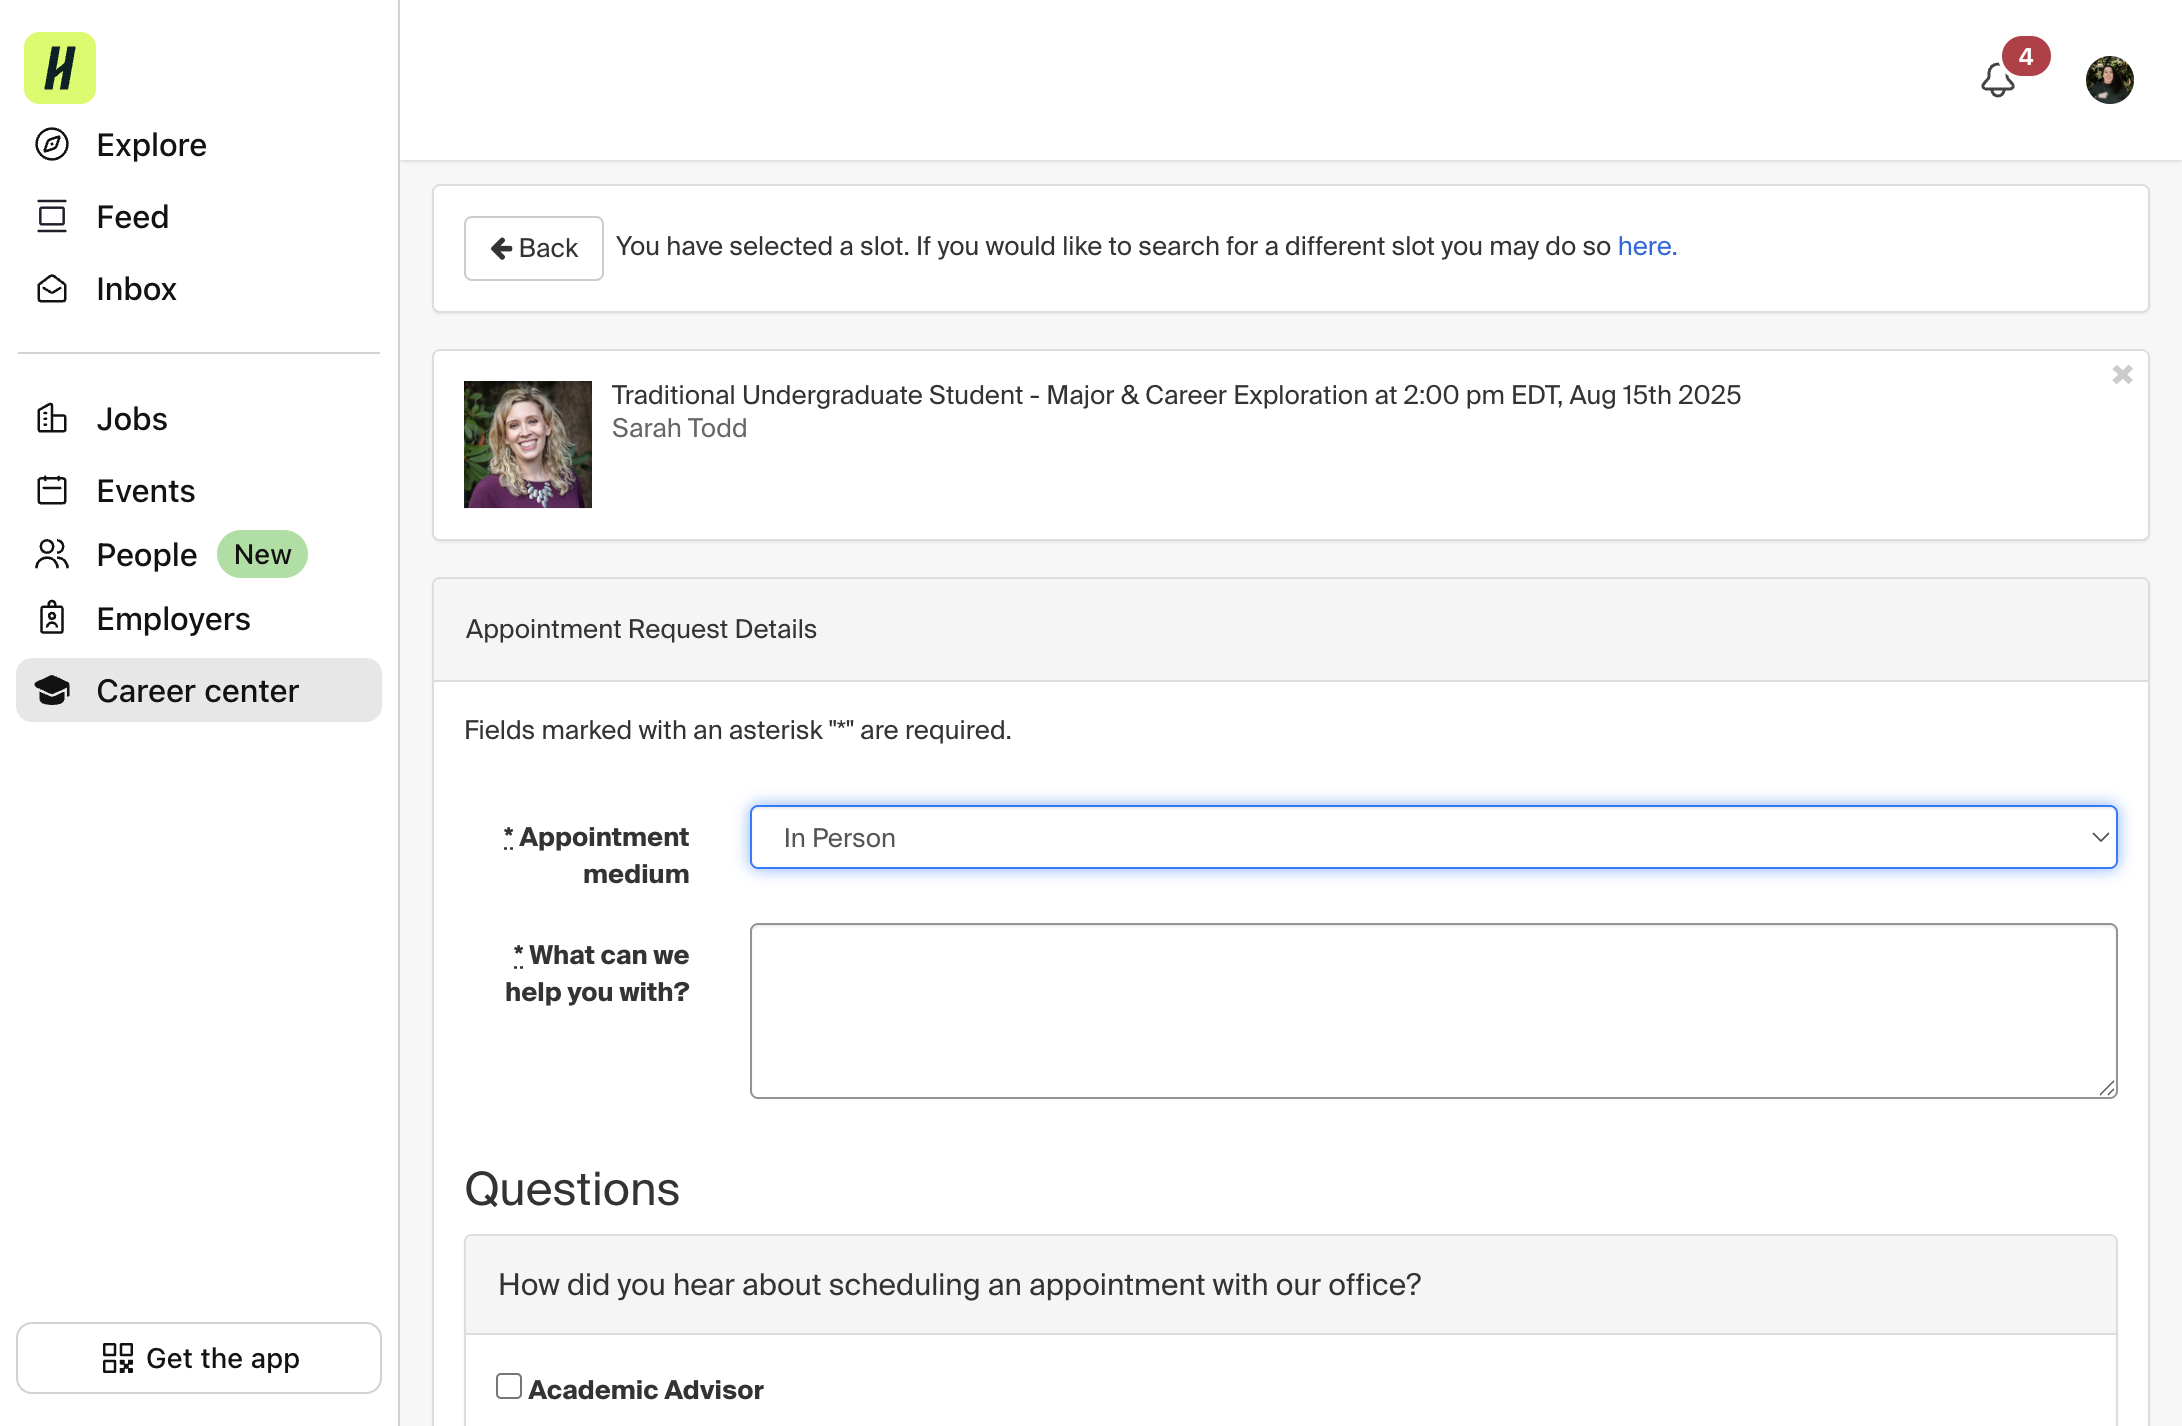Open the Inbox envelope icon

coord(52,289)
